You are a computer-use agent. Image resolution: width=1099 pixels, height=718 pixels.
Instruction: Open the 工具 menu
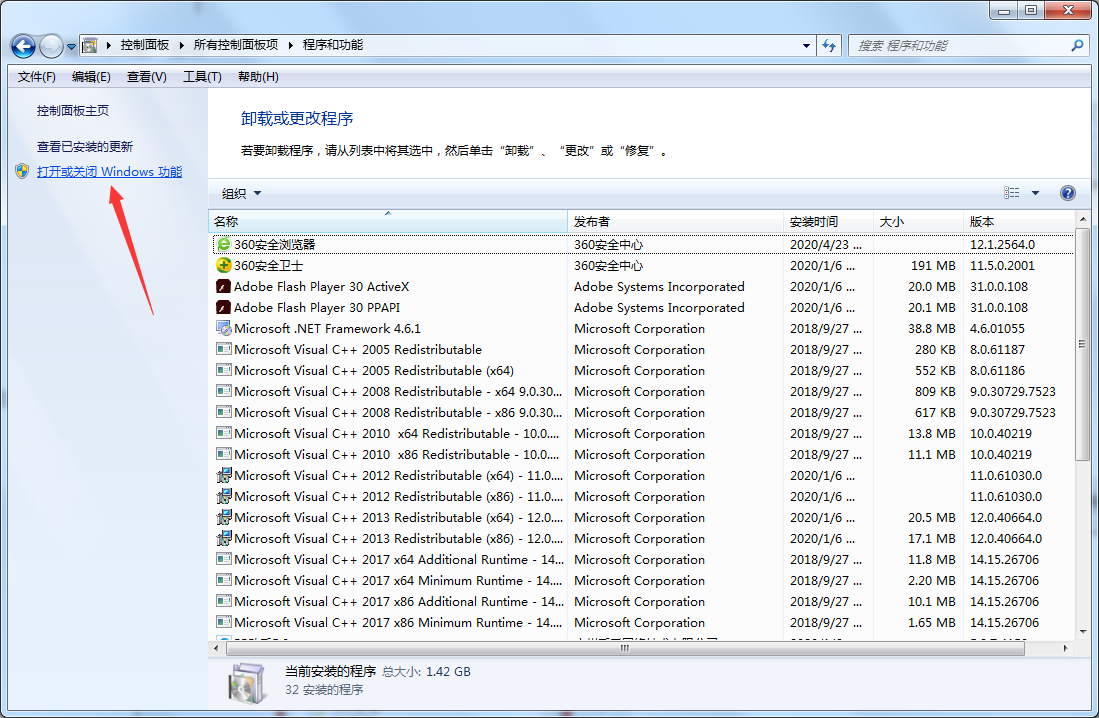(203, 76)
